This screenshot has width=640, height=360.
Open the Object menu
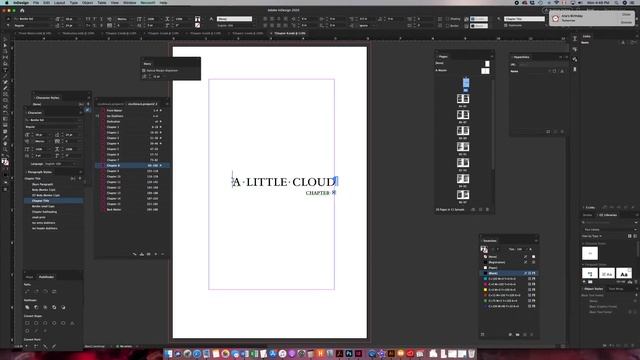[x=87, y=2]
